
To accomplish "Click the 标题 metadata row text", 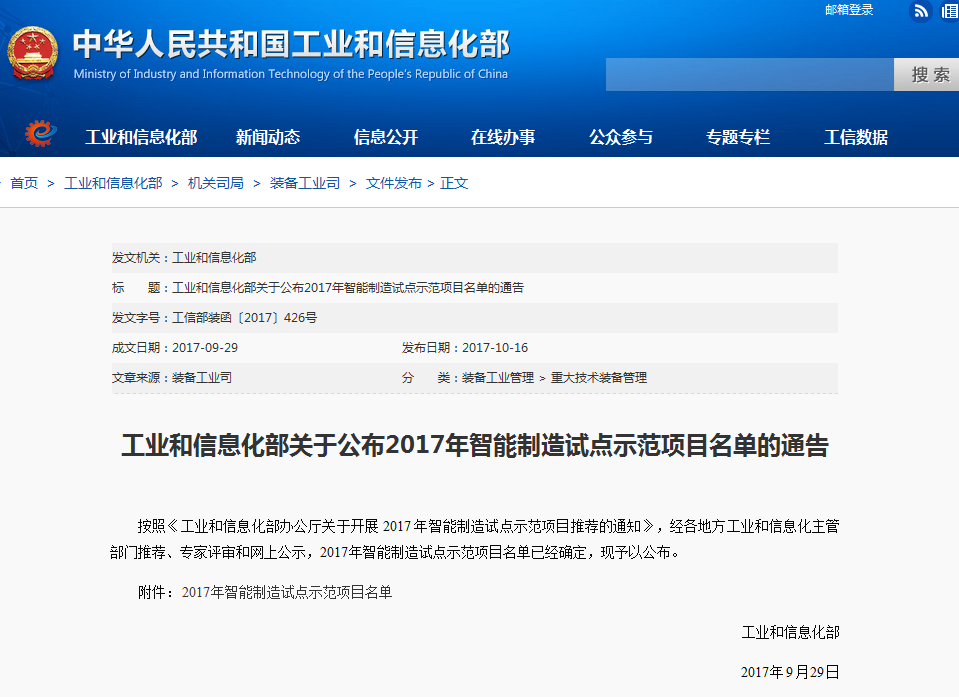I will tap(318, 288).
